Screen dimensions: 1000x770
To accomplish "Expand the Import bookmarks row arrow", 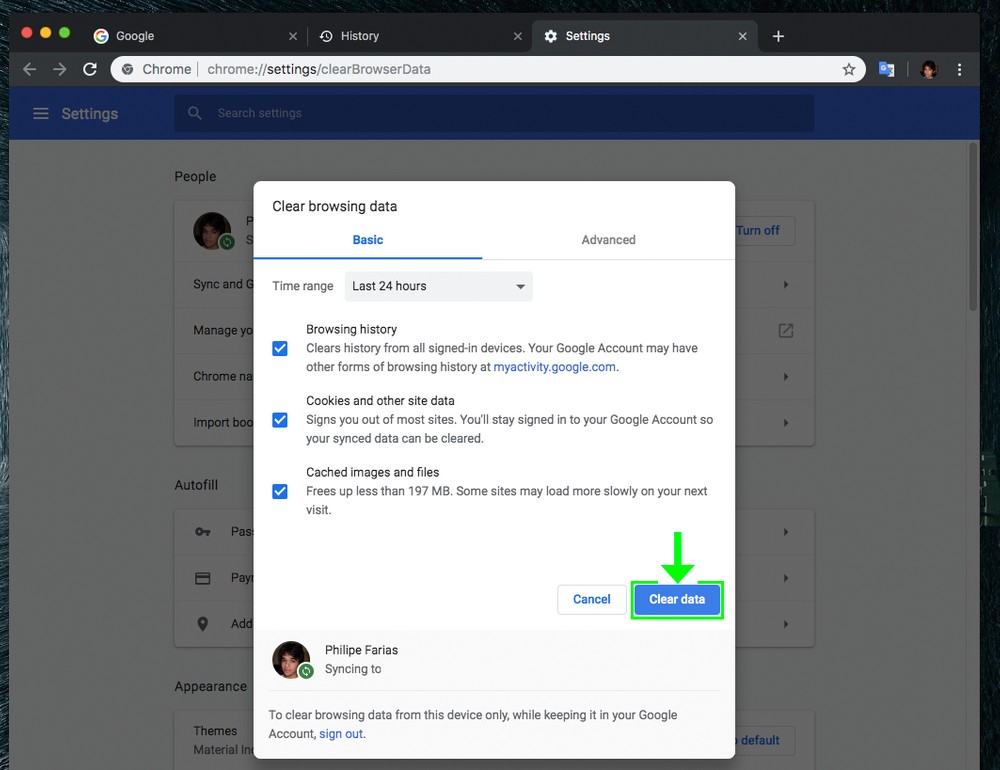I will pyautogui.click(x=786, y=422).
